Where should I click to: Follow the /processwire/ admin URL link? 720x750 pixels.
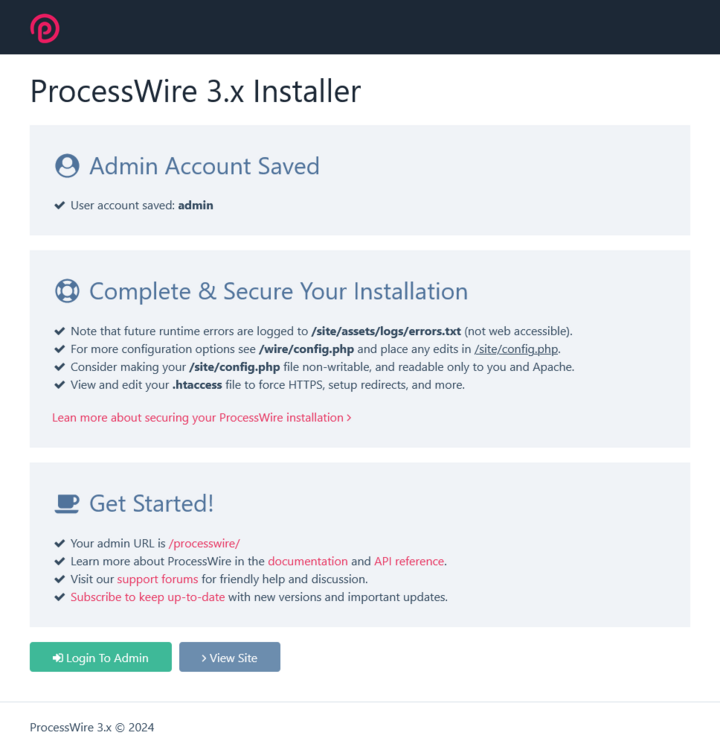tap(204, 544)
